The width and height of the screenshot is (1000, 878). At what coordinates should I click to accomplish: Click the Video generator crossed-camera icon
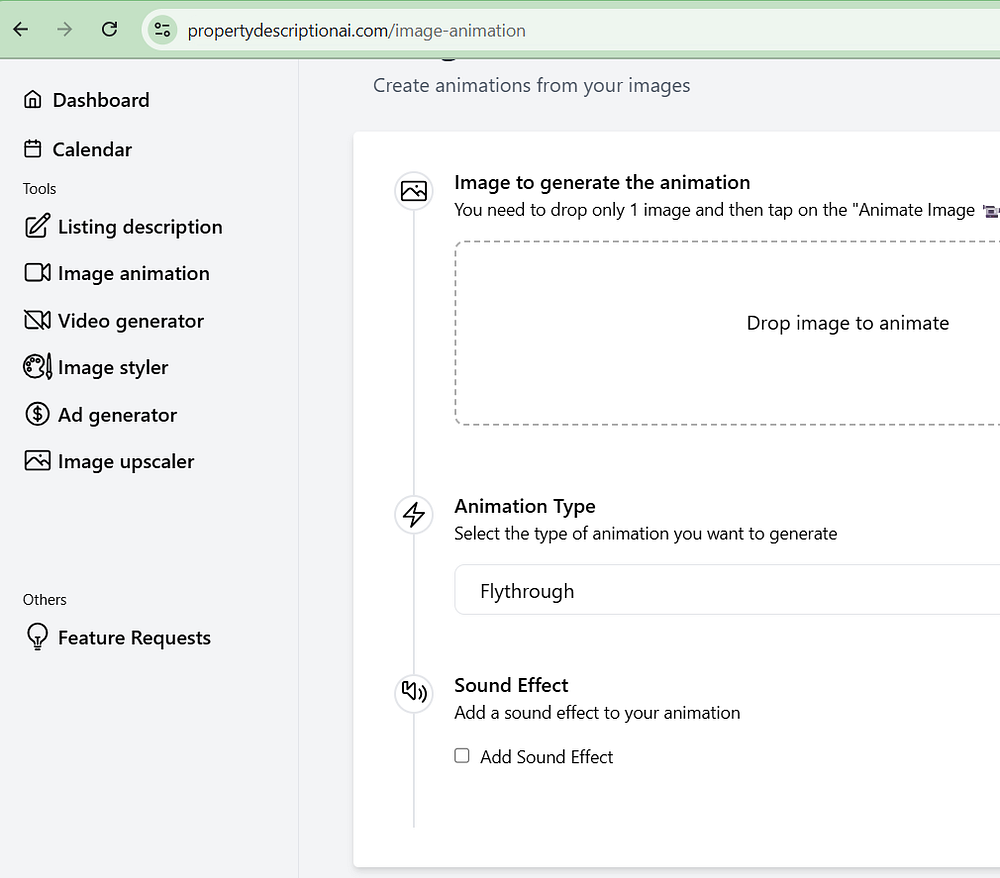pyautogui.click(x=37, y=321)
